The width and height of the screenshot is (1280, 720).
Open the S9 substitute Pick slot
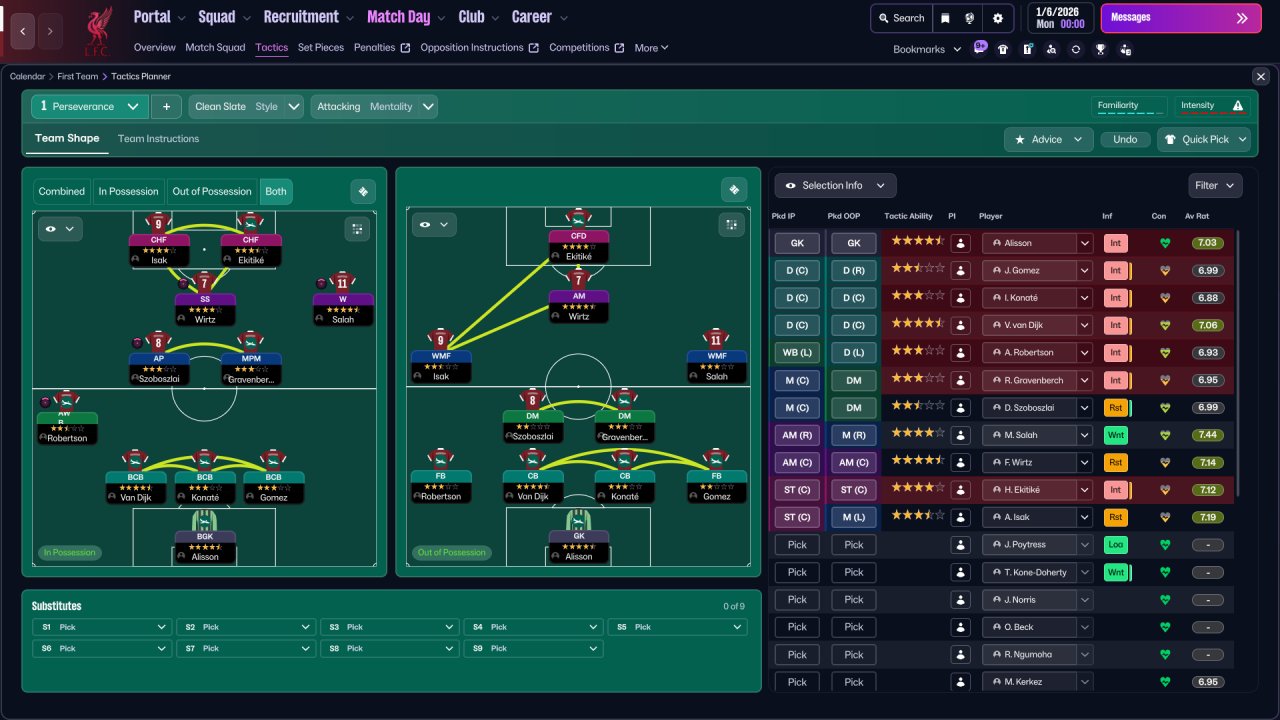pyautogui.click(x=533, y=649)
